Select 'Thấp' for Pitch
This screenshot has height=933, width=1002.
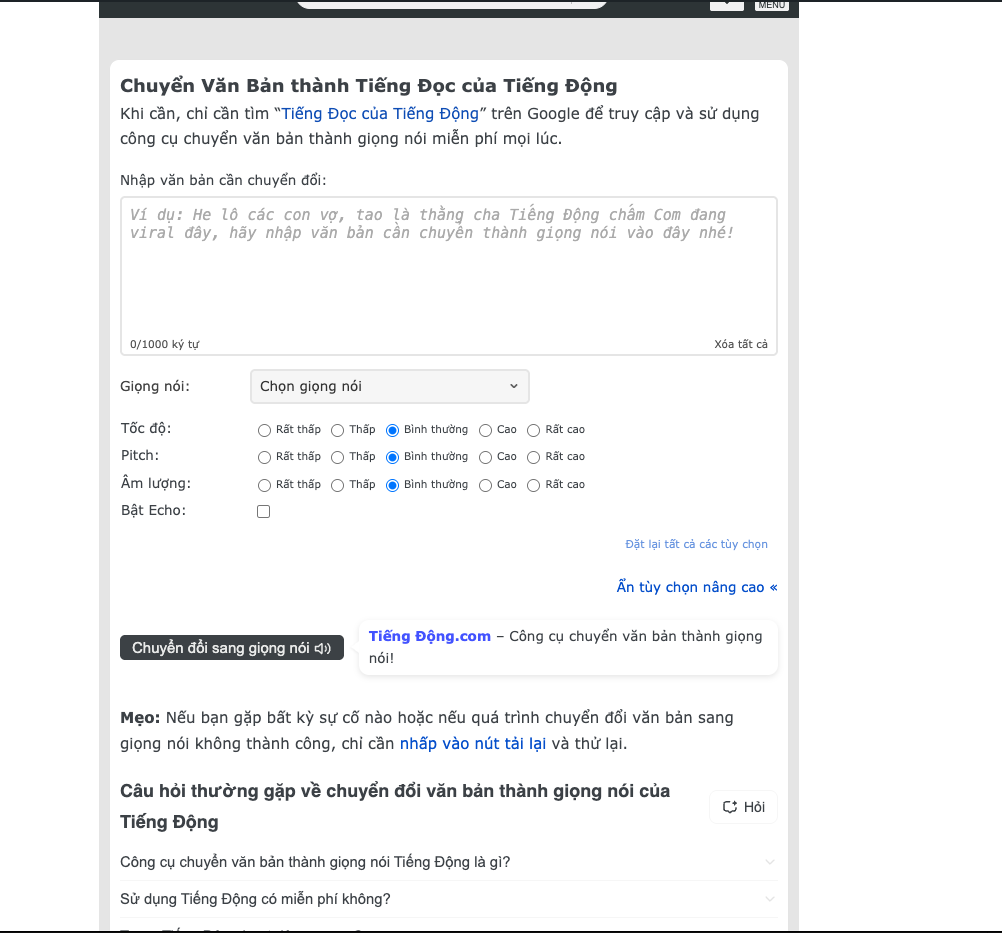337,457
